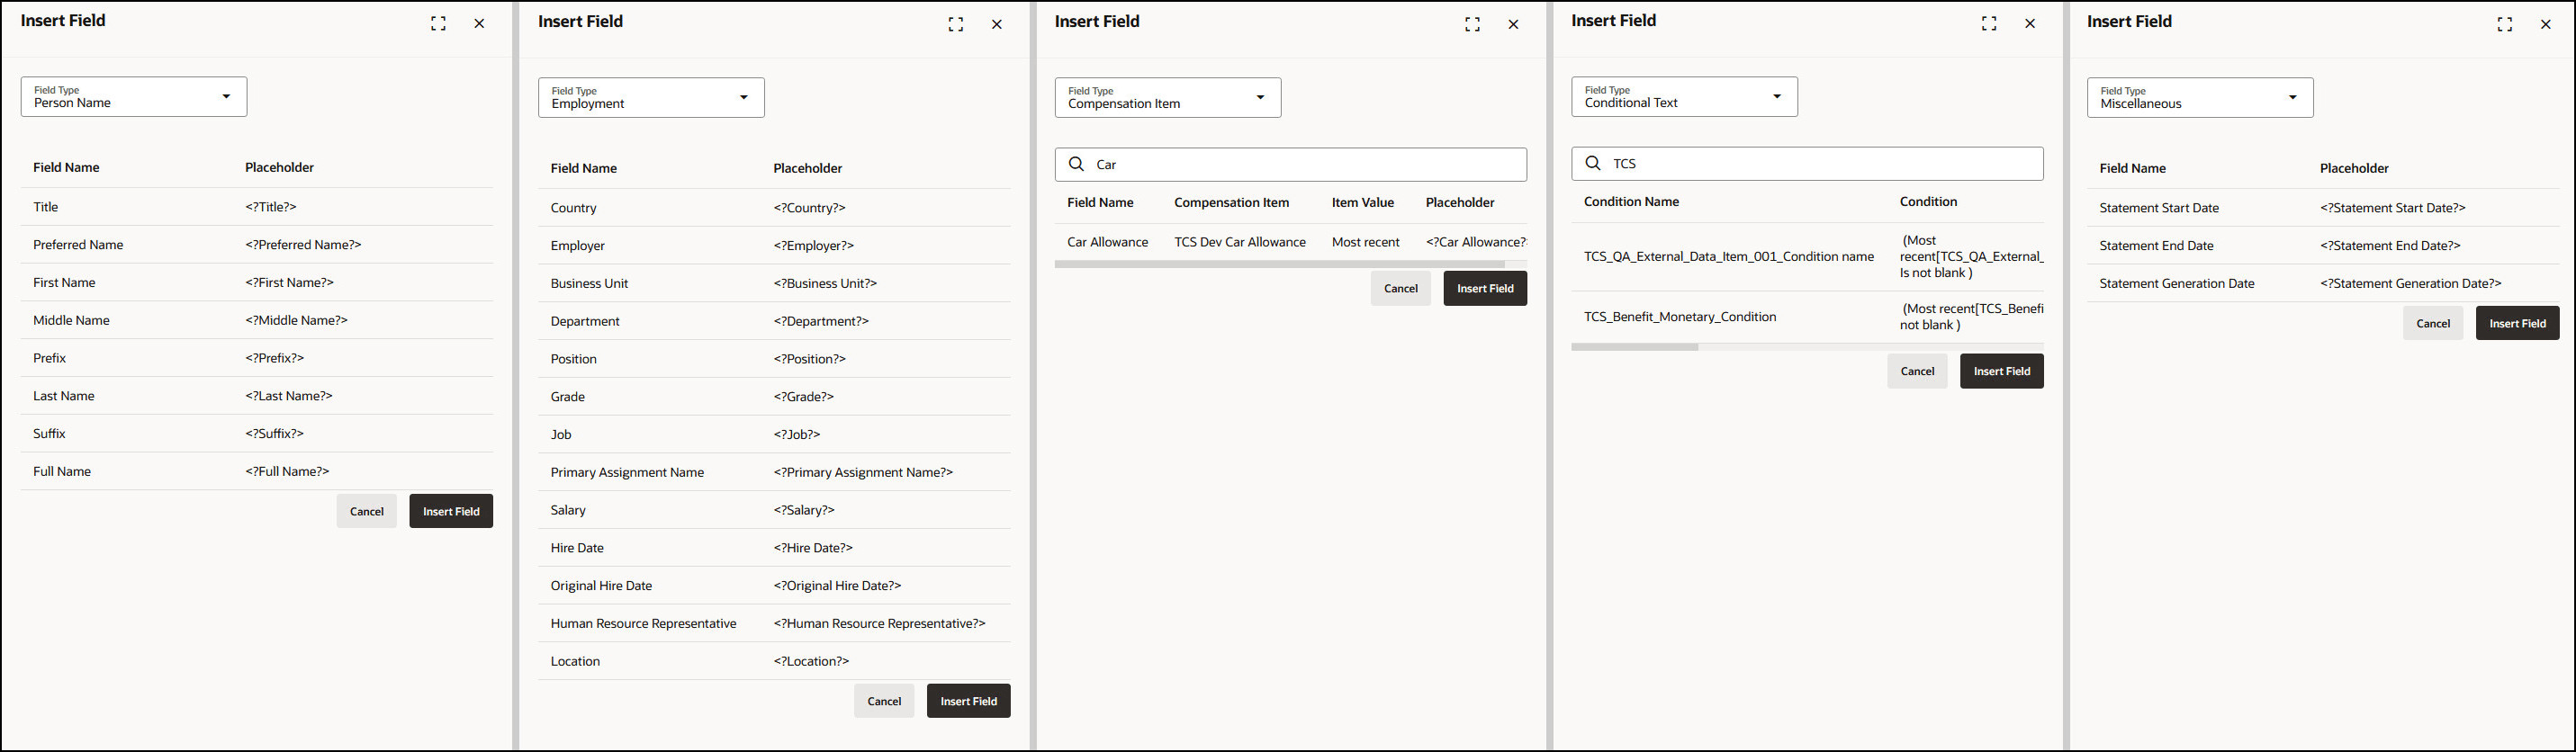
Task: Expand the Compensation Item dialog to full screen
Action: click(x=1472, y=25)
